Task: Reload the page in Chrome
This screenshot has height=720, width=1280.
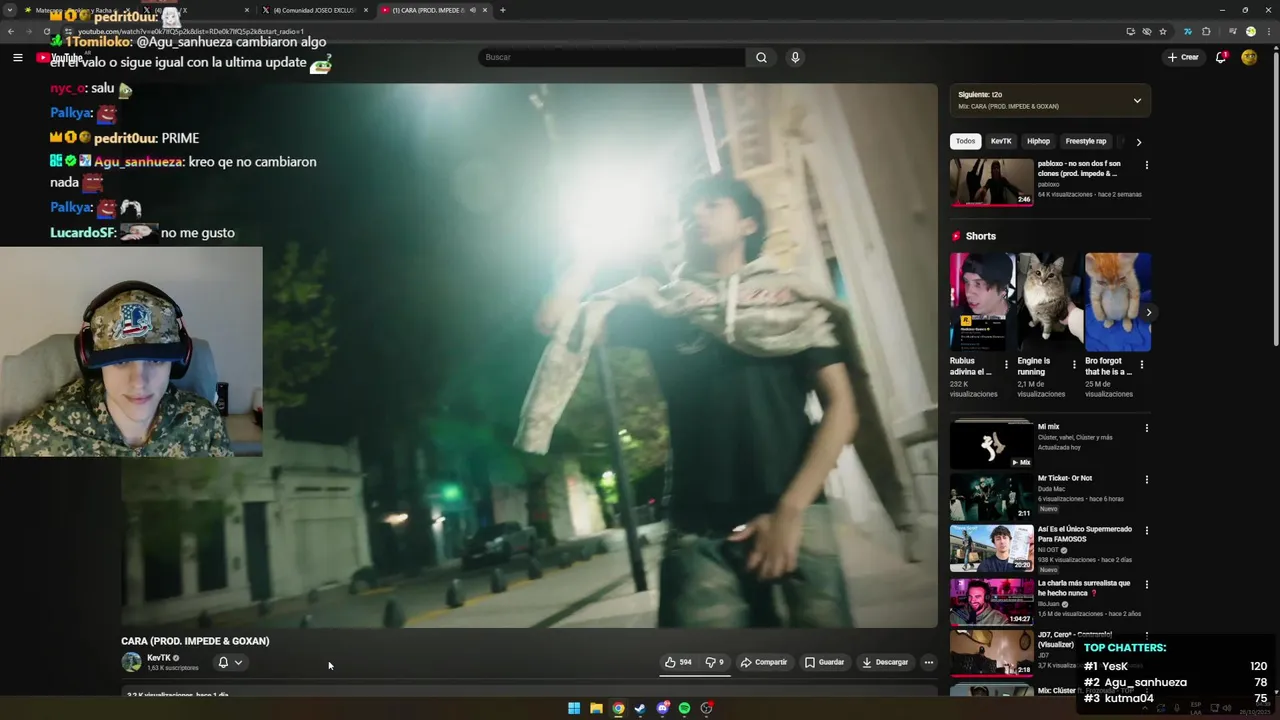Action: (47, 32)
